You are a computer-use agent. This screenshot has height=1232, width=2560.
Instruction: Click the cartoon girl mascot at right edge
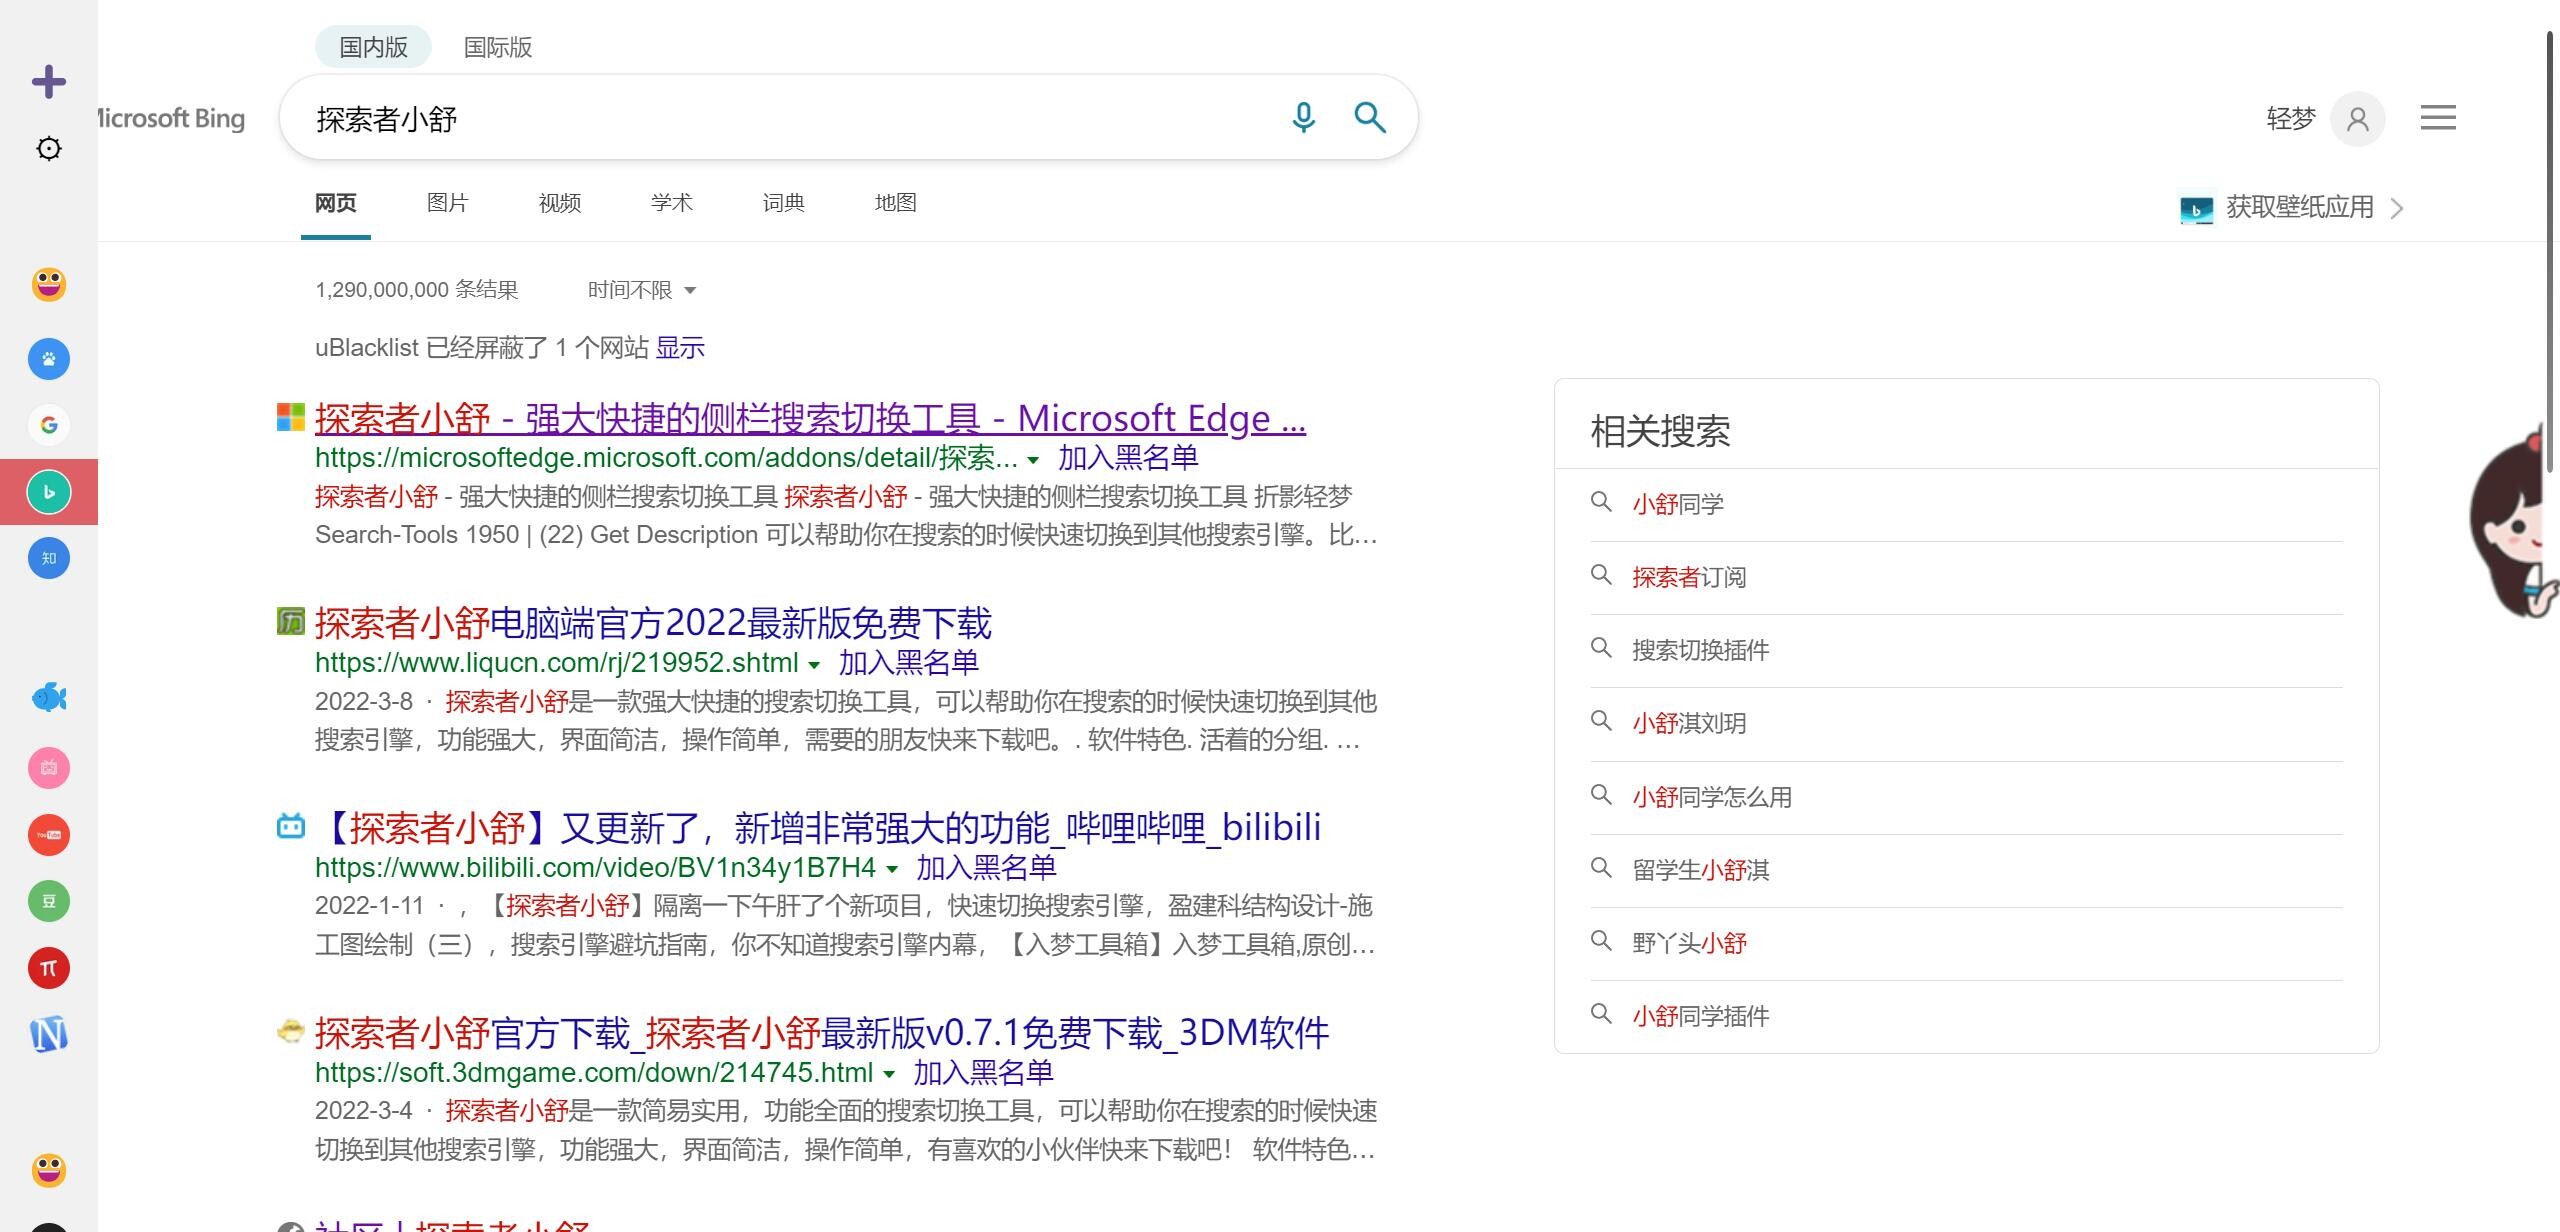pos(2514,520)
